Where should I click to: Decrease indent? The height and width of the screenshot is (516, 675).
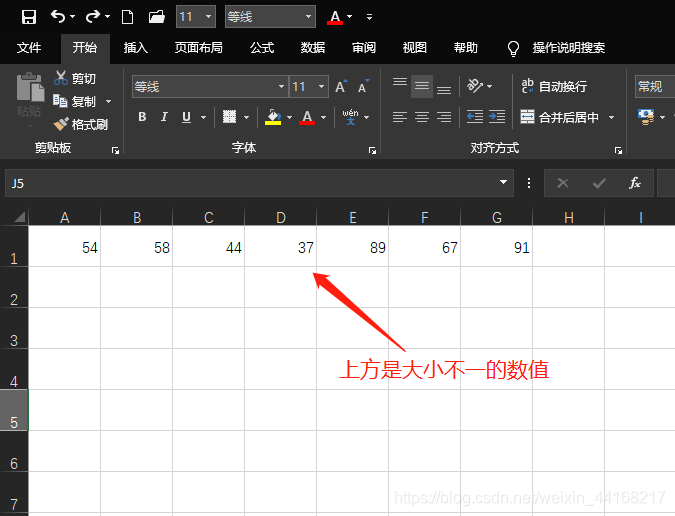coord(474,117)
